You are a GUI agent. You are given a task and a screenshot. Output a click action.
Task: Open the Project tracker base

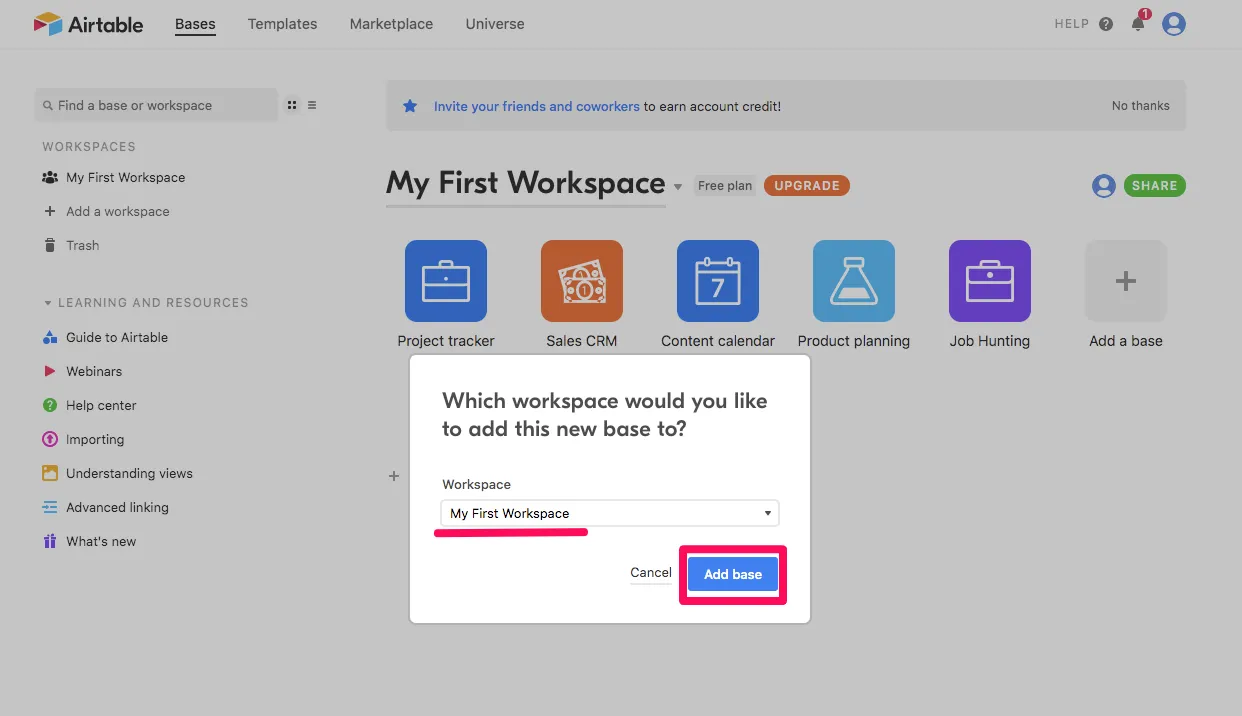tap(446, 281)
